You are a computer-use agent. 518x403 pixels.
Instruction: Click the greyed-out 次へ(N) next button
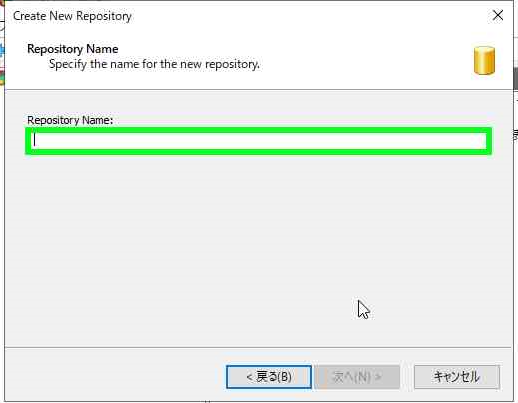point(357,377)
